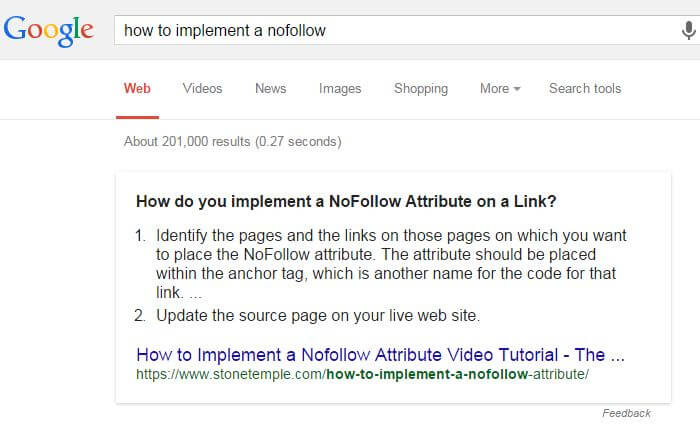Switch to the Videos tab
This screenshot has width=700, height=424.
point(202,88)
